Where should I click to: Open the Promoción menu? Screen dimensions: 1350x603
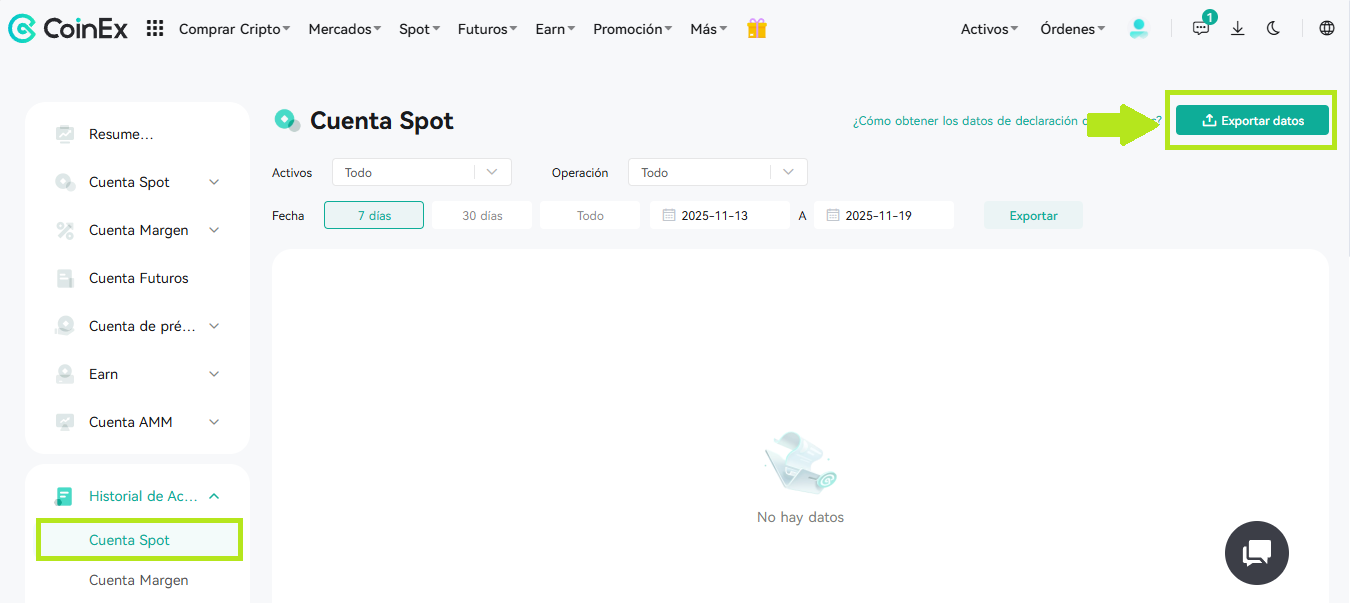point(632,29)
